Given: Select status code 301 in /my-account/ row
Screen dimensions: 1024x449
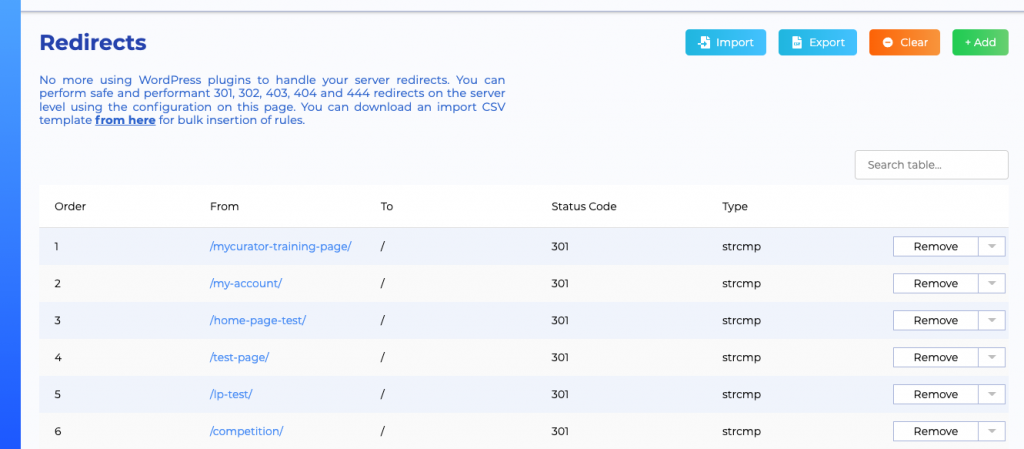Looking at the screenshot, I should (560, 283).
